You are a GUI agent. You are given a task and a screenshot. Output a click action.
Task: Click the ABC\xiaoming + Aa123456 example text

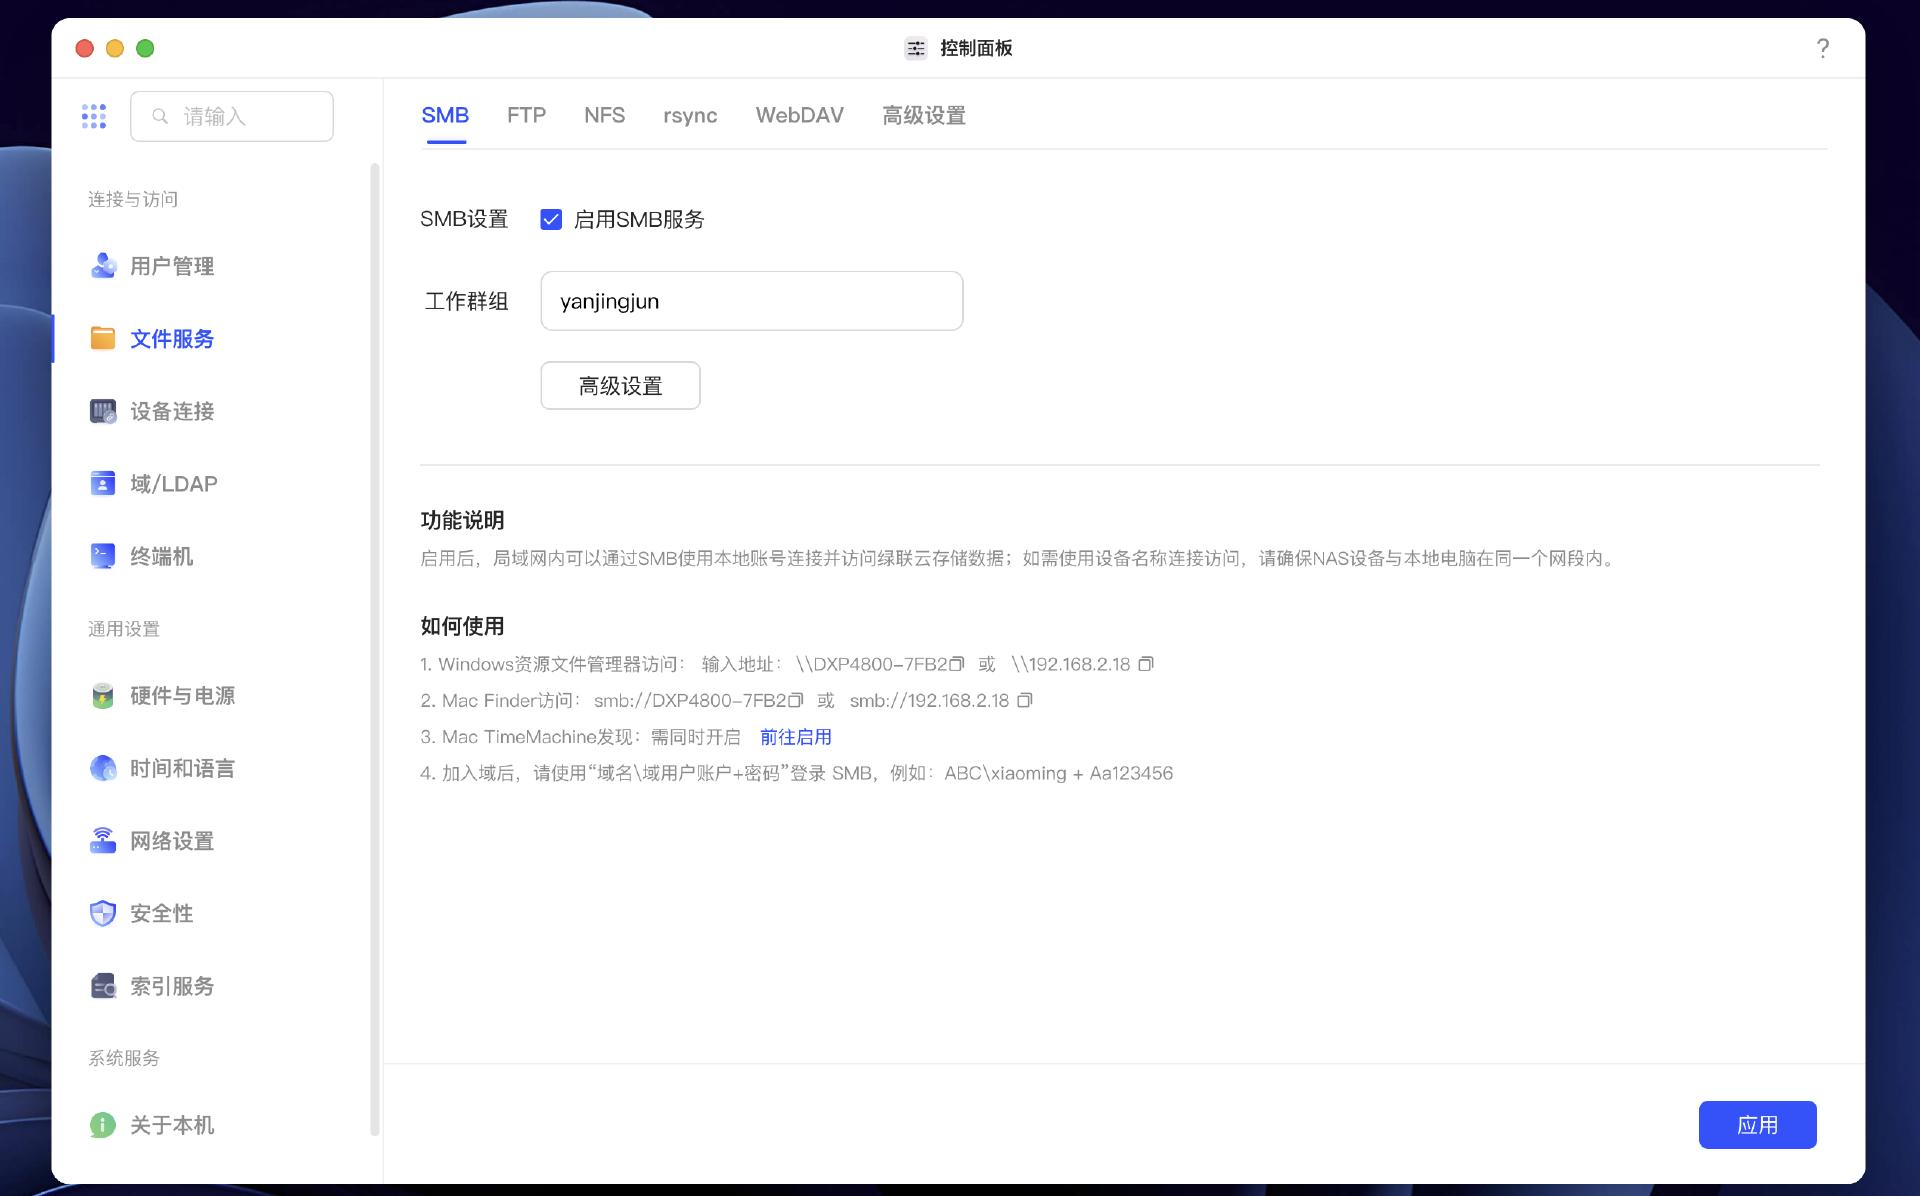(1058, 773)
